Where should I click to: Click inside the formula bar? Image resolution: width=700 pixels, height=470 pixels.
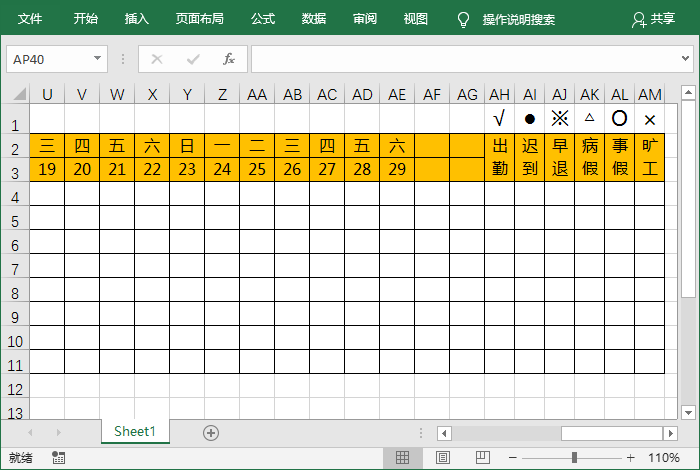click(x=464, y=59)
